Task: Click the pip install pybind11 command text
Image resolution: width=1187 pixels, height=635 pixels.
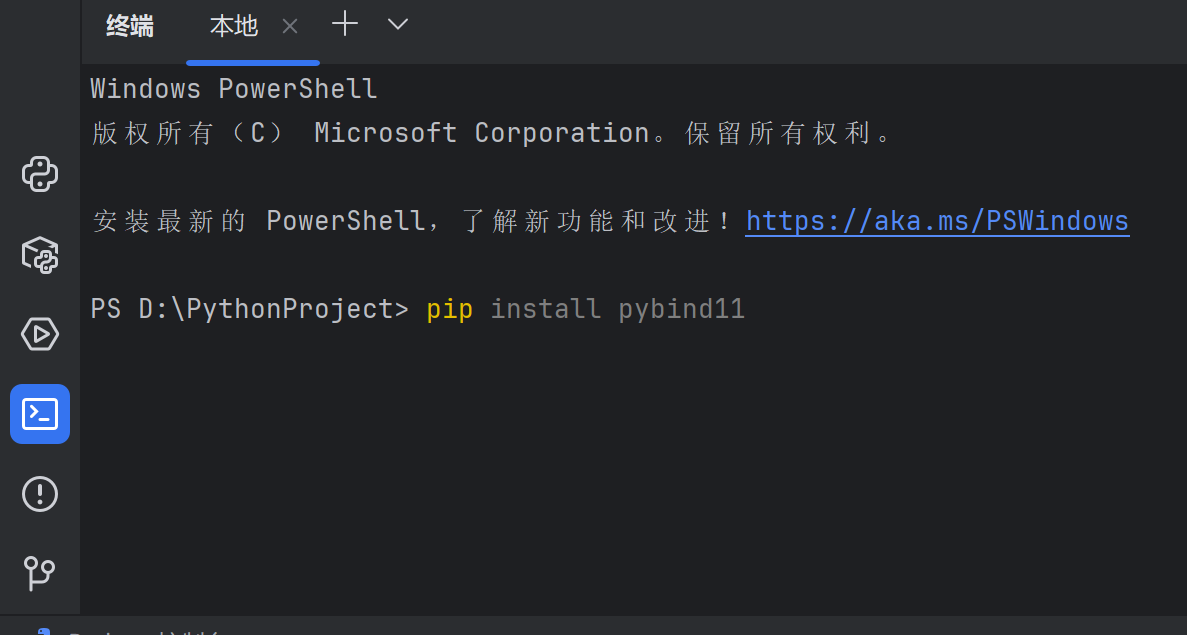Action: coord(585,308)
